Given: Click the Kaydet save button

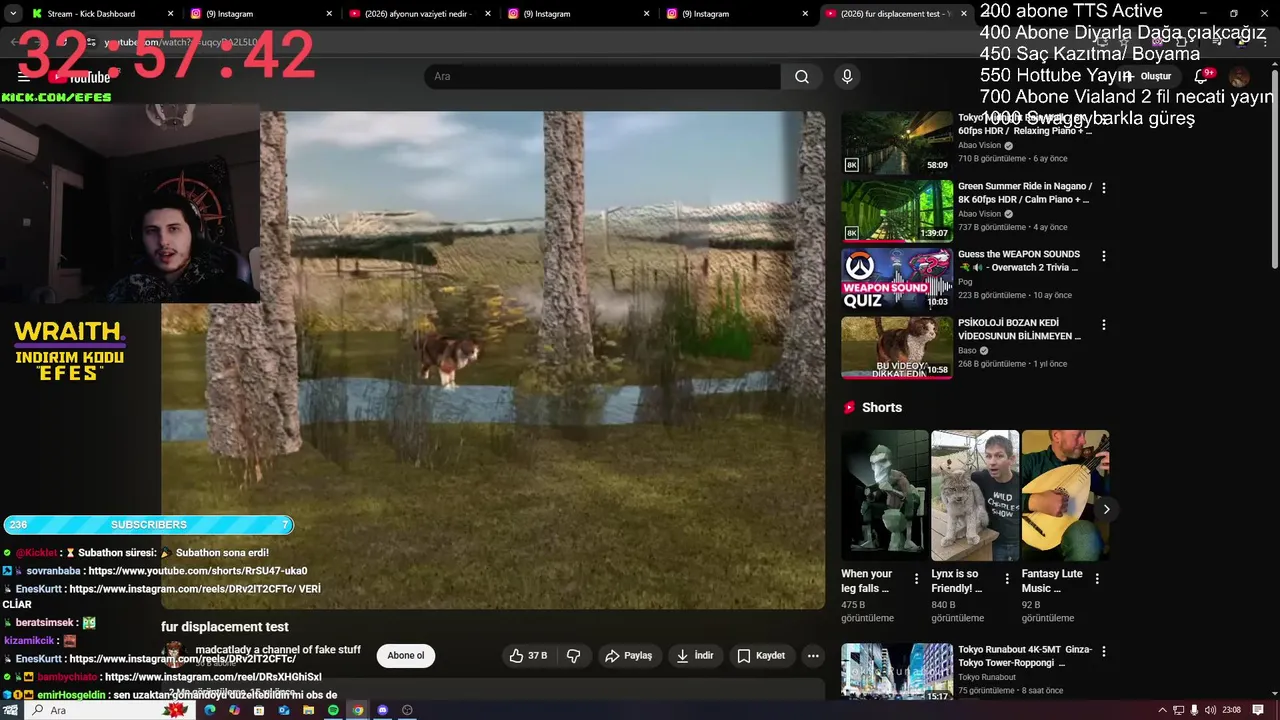Looking at the screenshot, I should click(x=761, y=656).
